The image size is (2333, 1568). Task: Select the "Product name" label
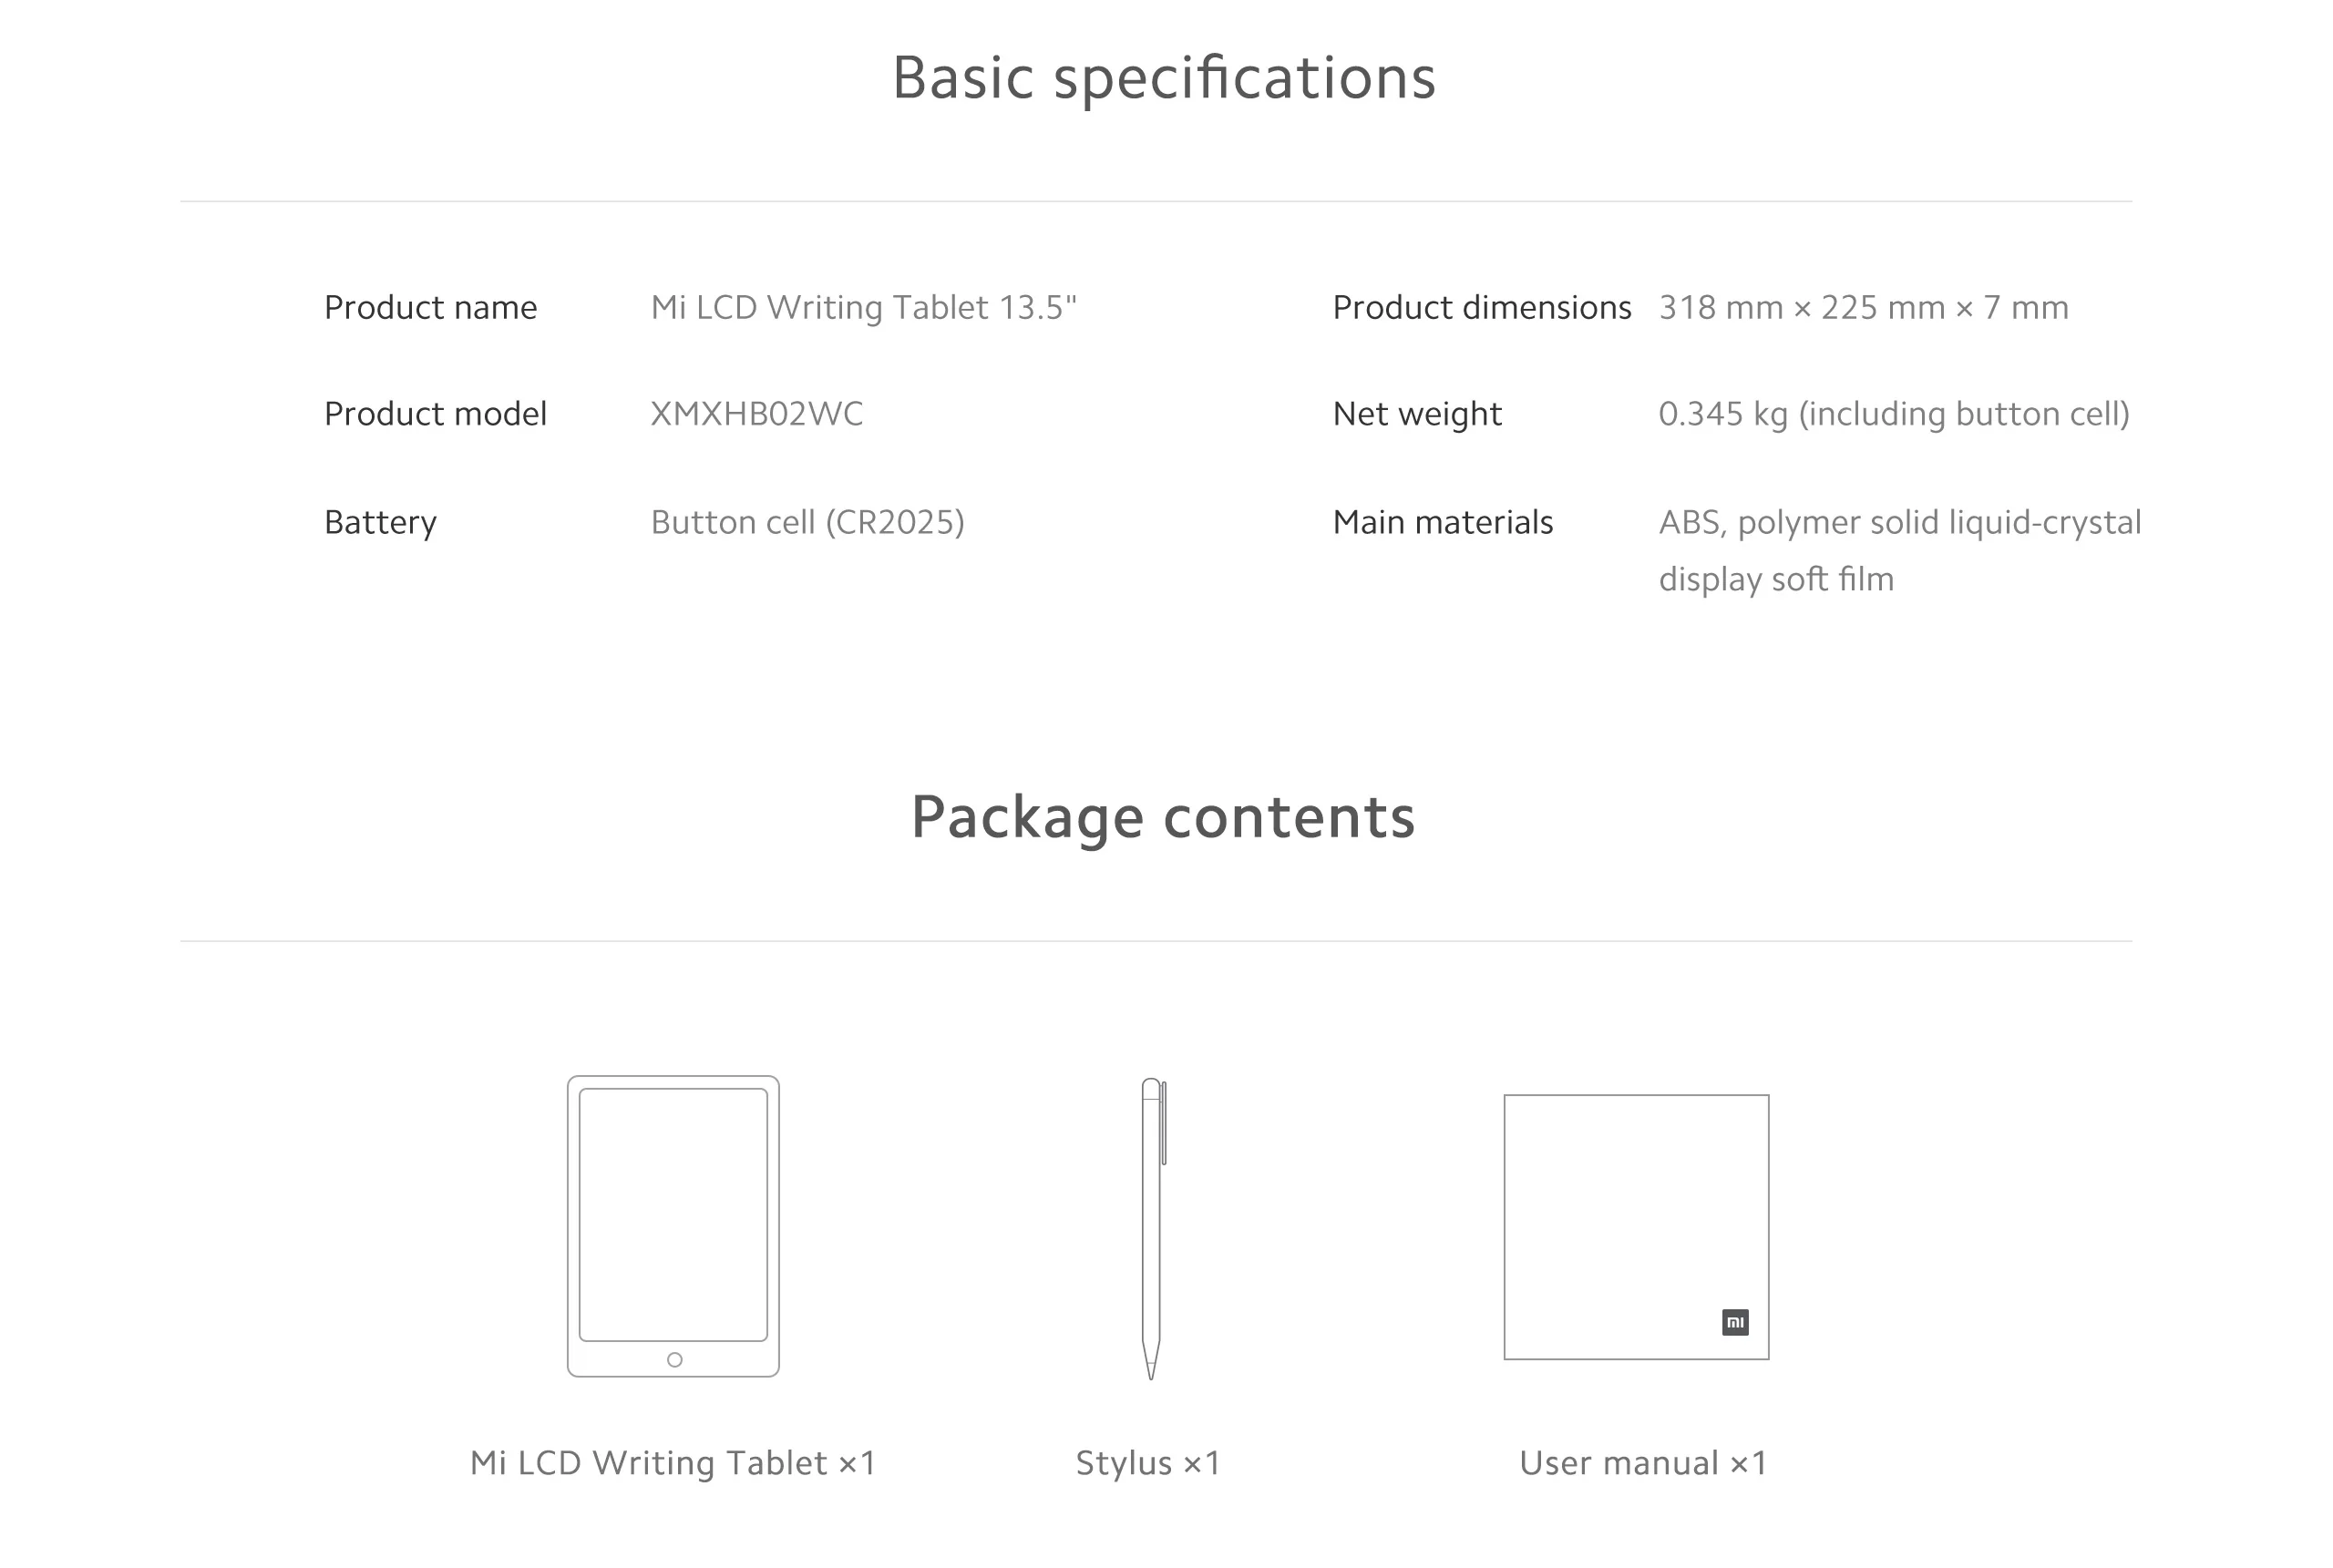coord(430,308)
